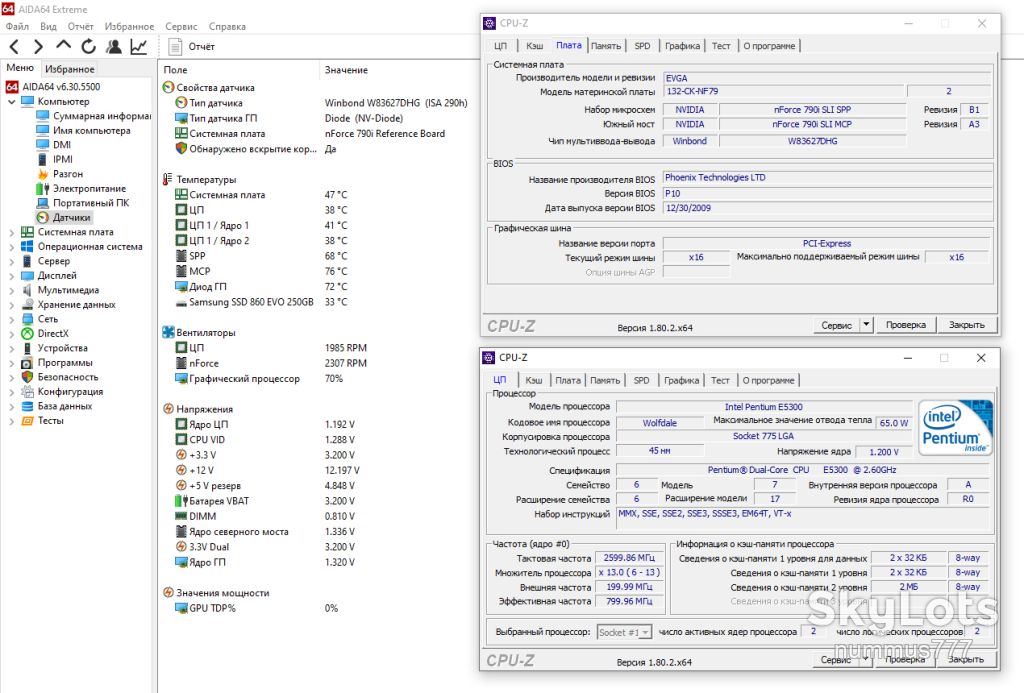Open the Файл menu
This screenshot has width=1024, height=693.
pos(18,26)
